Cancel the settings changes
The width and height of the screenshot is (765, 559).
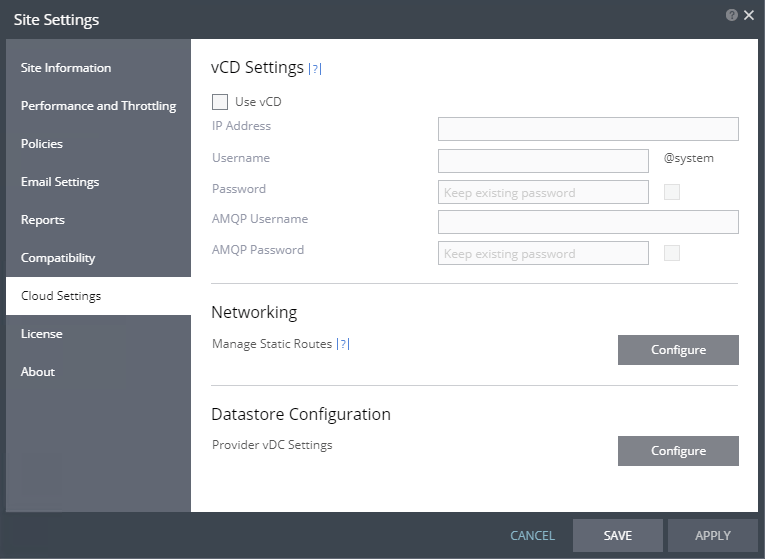coord(532,536)
